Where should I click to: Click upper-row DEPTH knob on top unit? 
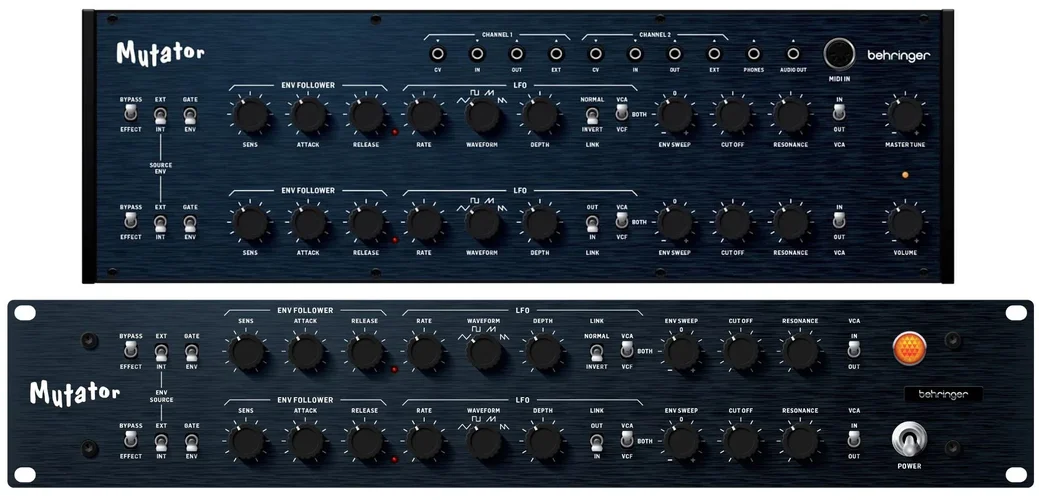[x=540, y=115]
